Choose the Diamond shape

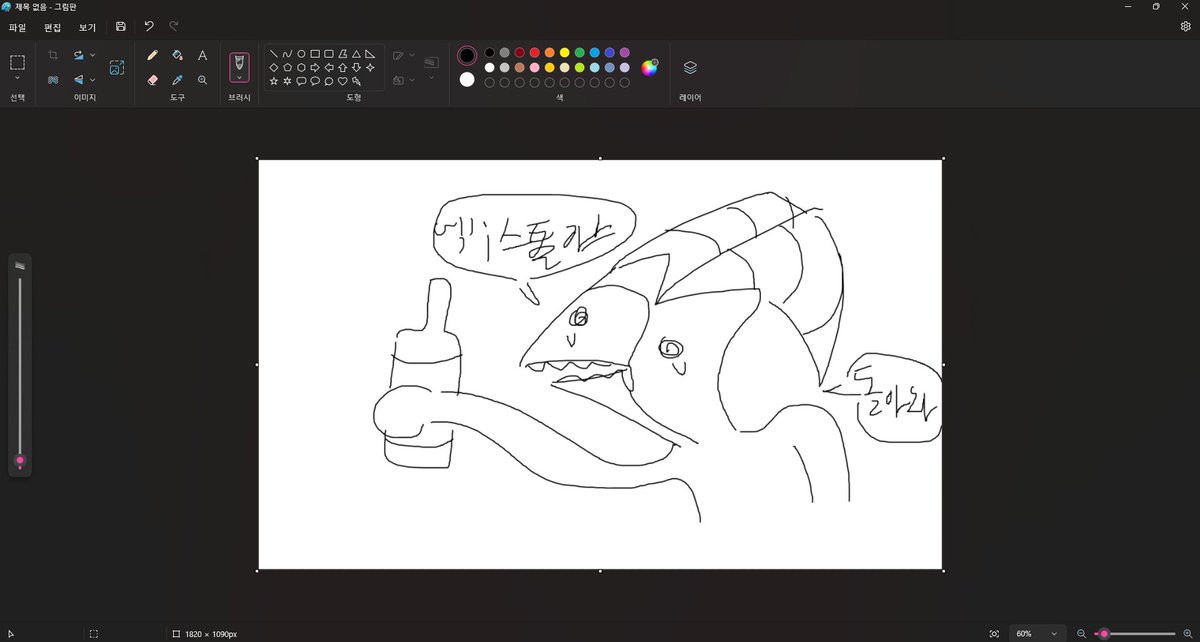274,67
